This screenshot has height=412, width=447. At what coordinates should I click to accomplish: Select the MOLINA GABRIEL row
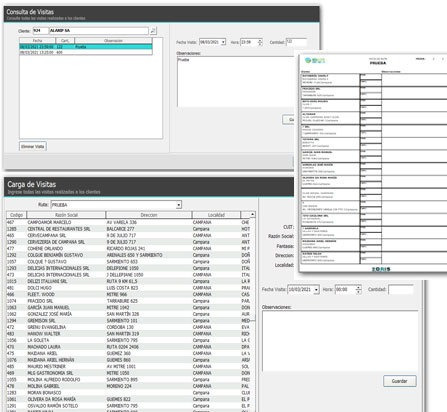pyautogui.click(x=128, y=386)
